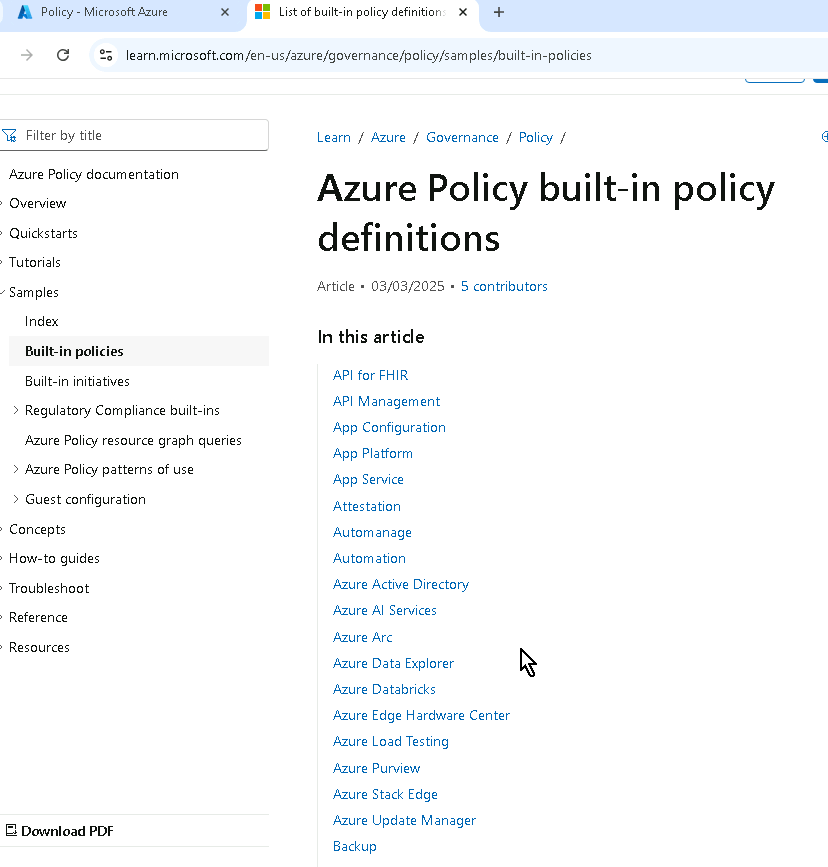Expand Guest configuration chevron
828x867 pixels.
[x=15, y=499]
